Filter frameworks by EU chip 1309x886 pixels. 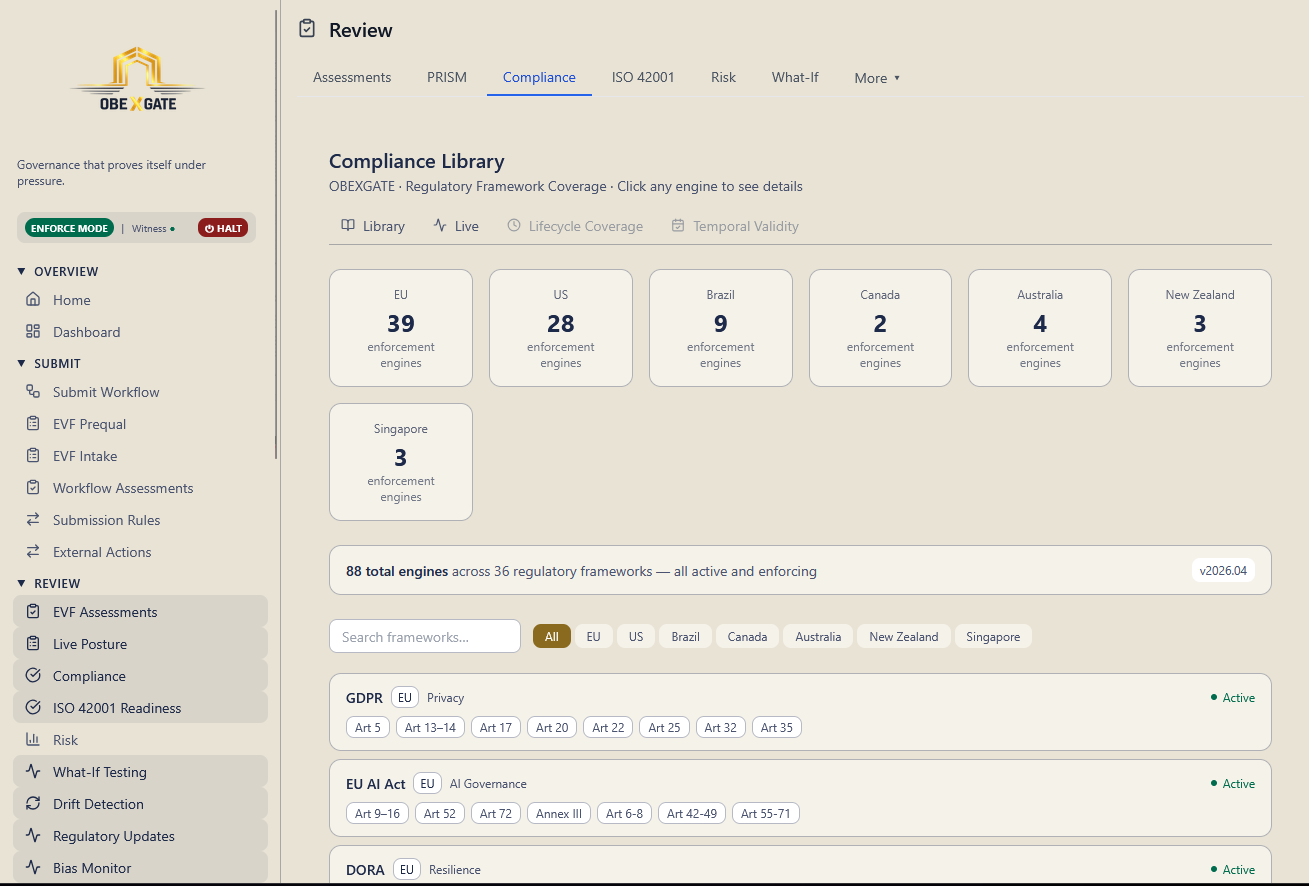tap(593, 637)
